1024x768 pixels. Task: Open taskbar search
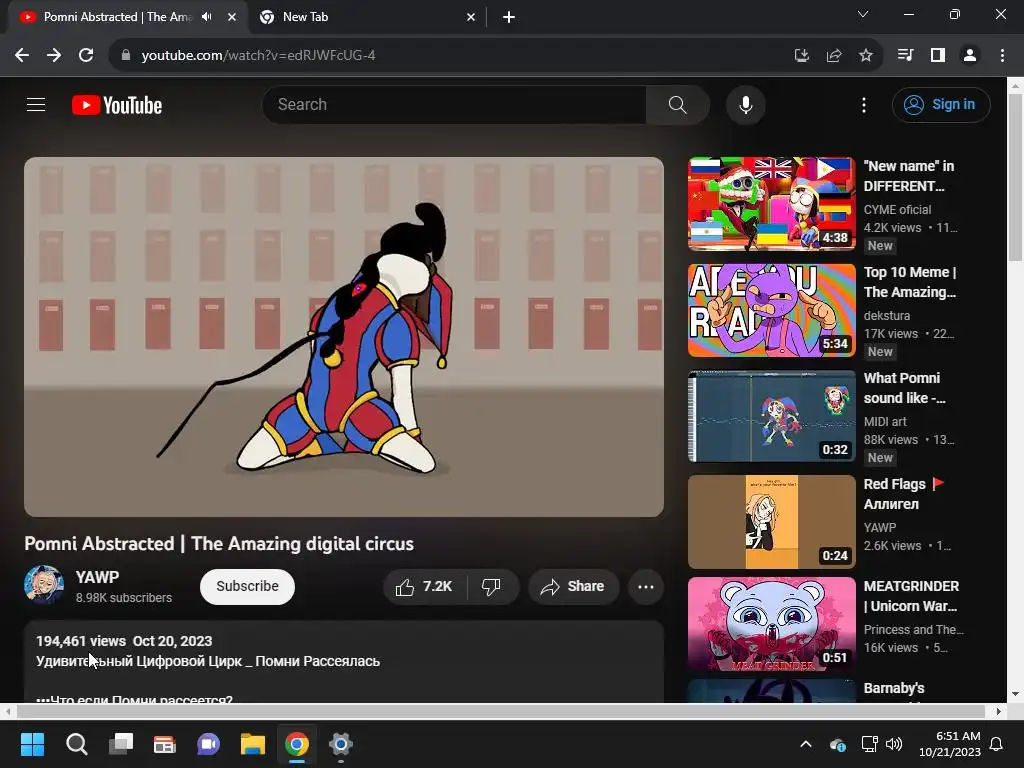[x=76, y=744]
